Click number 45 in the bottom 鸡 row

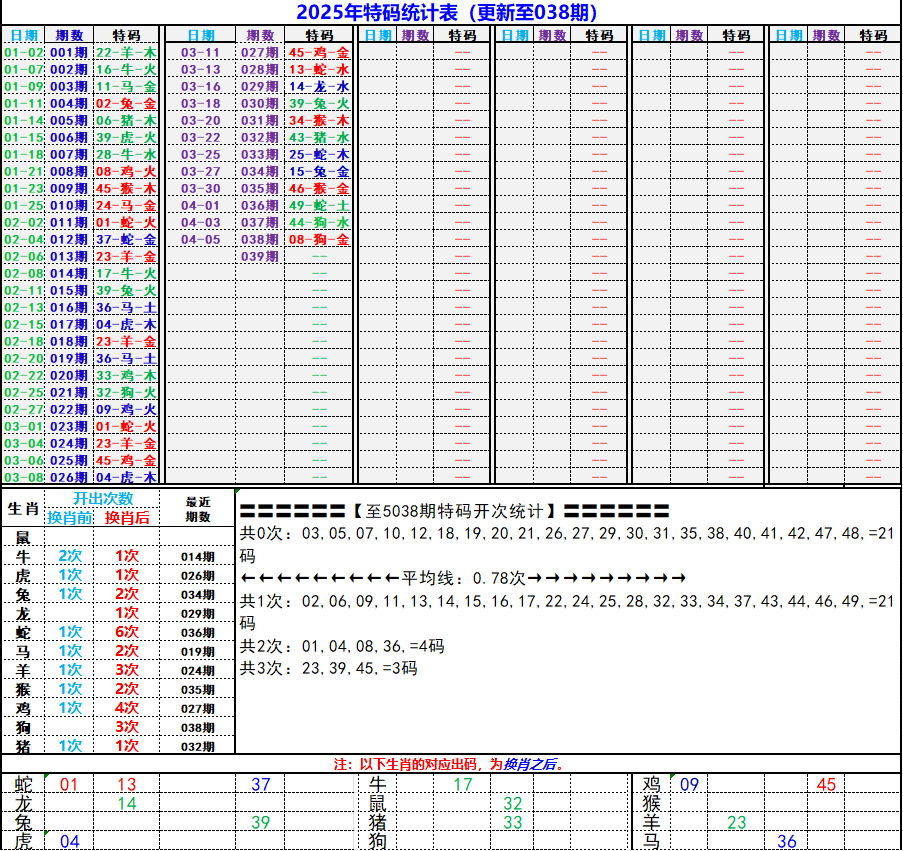click(x=826, y=785)
